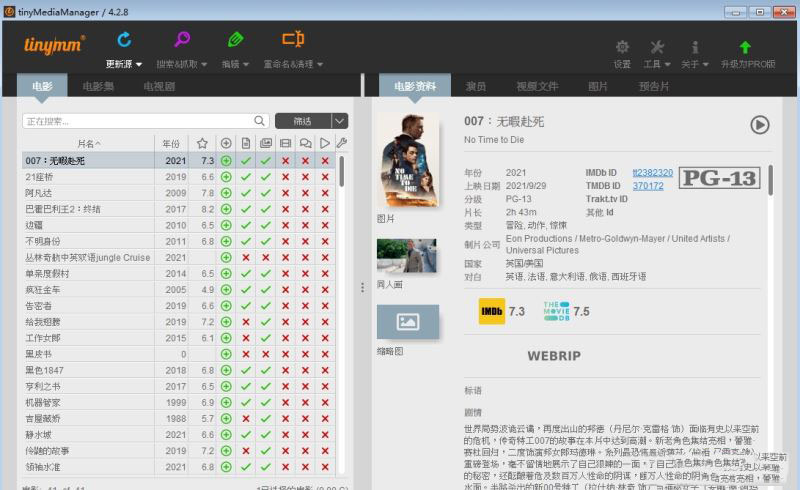Screen dimensions: 800x490
Task: Expand rename & cleanup dropdown arrow
Action: click(320, 64)
